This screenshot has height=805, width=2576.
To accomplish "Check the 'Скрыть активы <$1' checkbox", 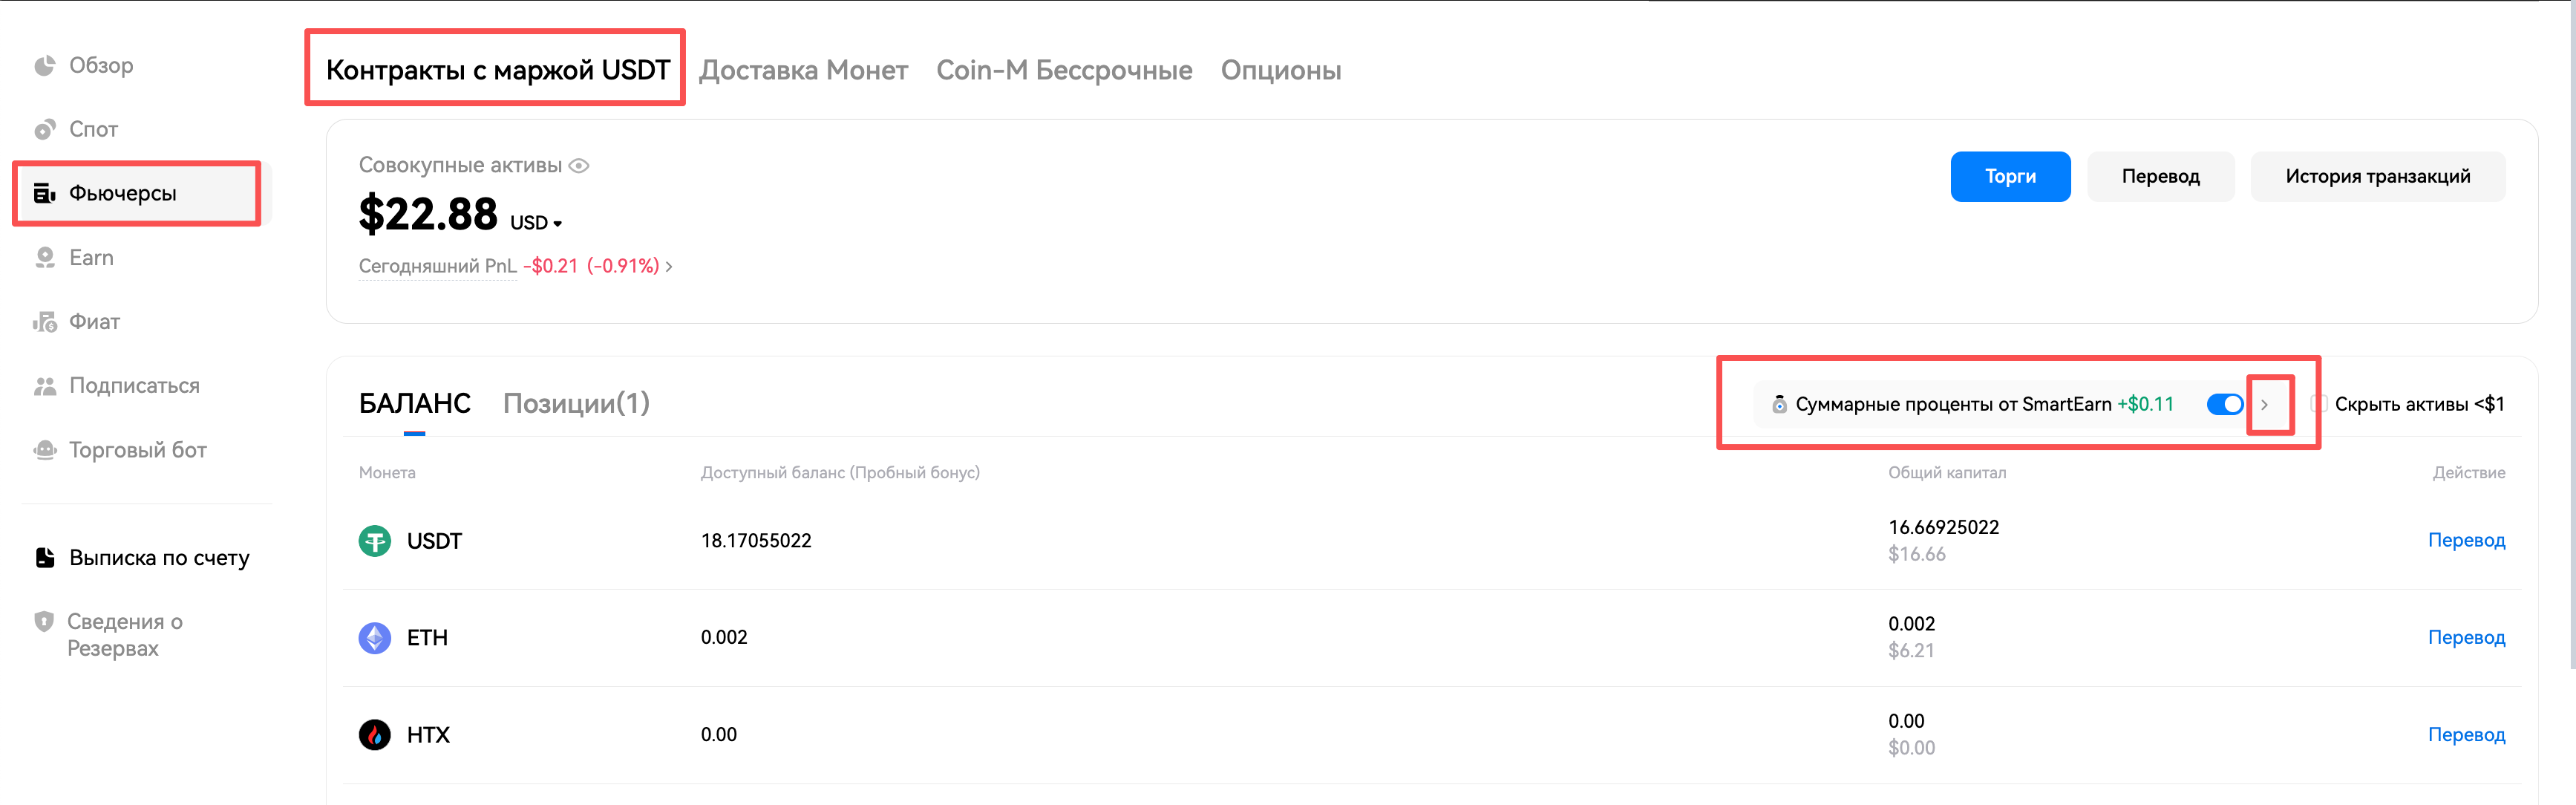I will [x=2319, y=404].
